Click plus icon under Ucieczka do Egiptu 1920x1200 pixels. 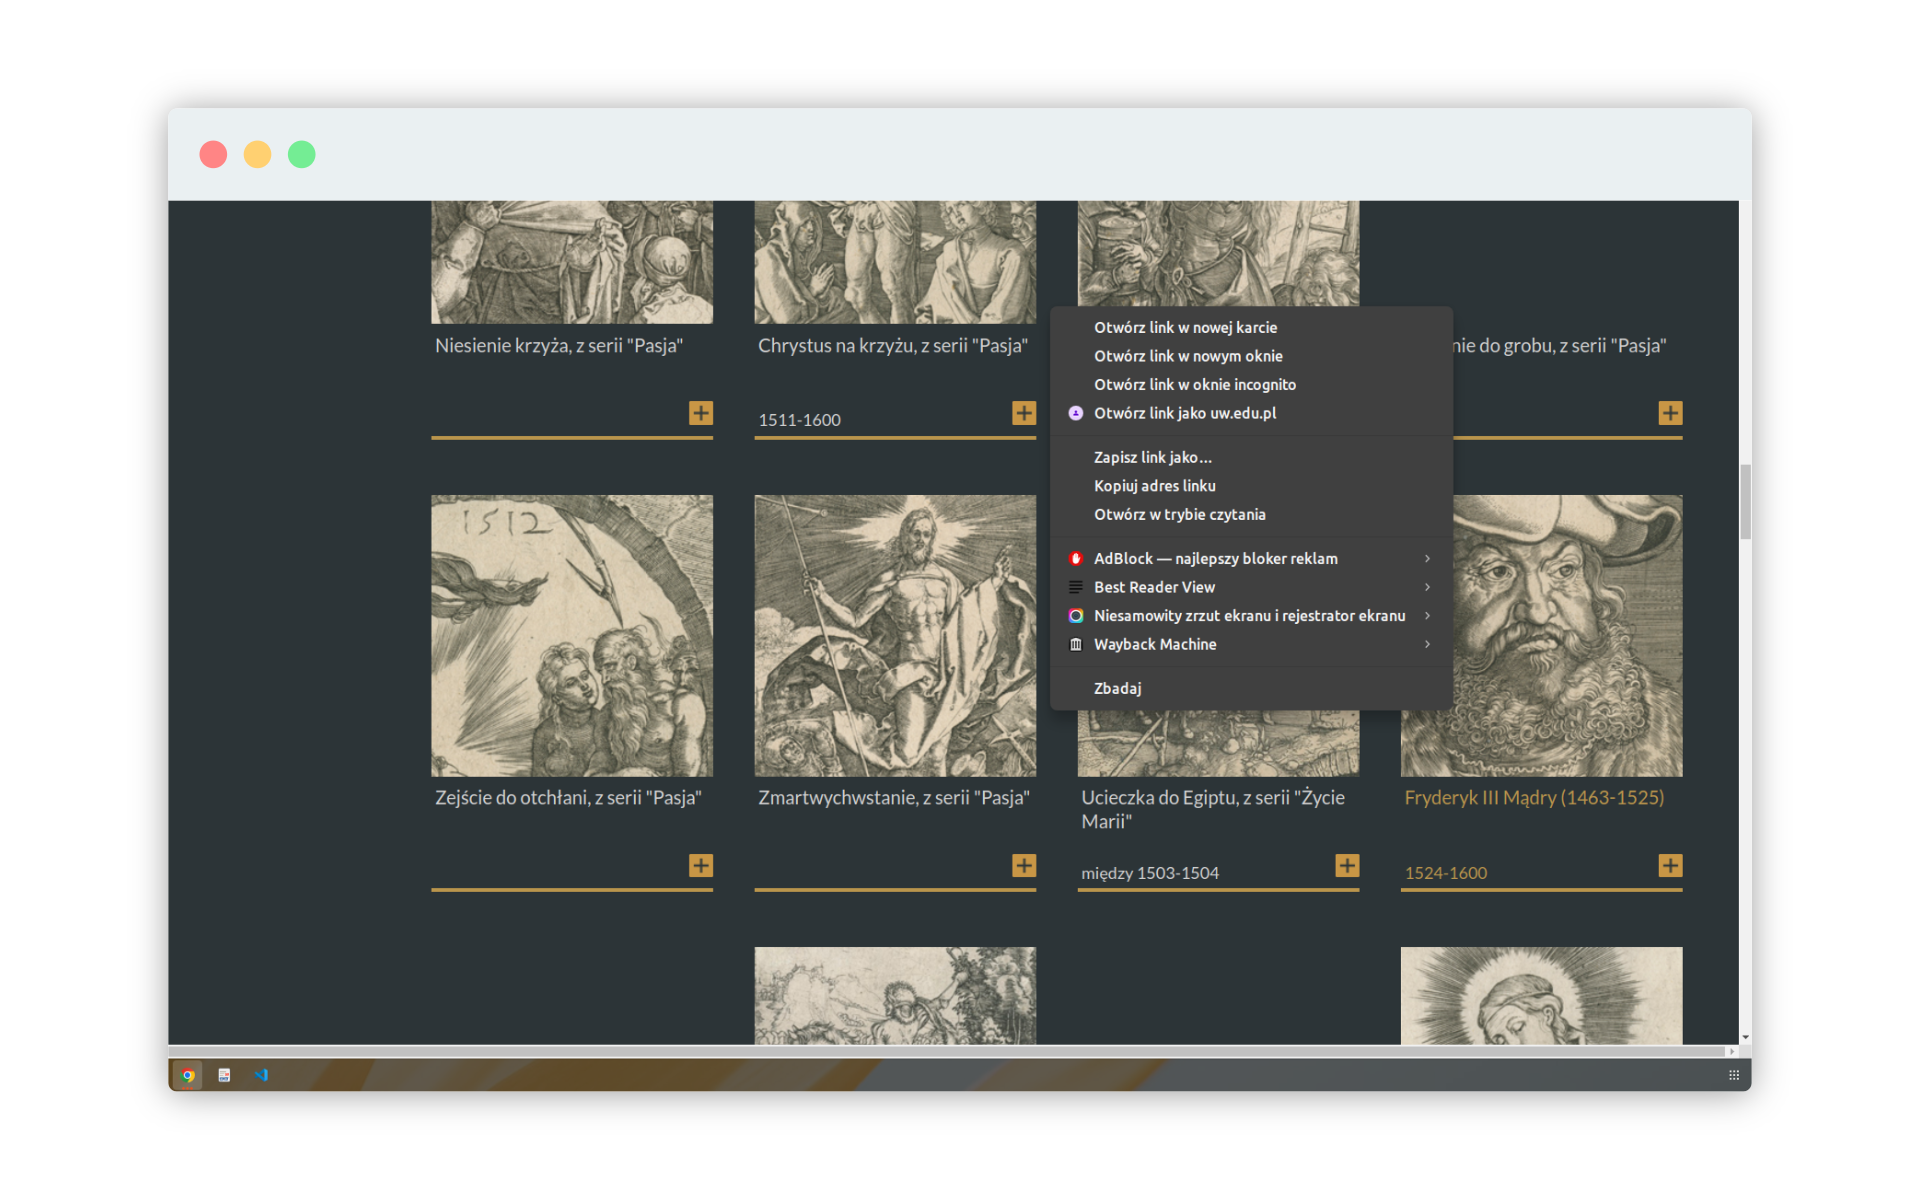(x=1347, y=865)
